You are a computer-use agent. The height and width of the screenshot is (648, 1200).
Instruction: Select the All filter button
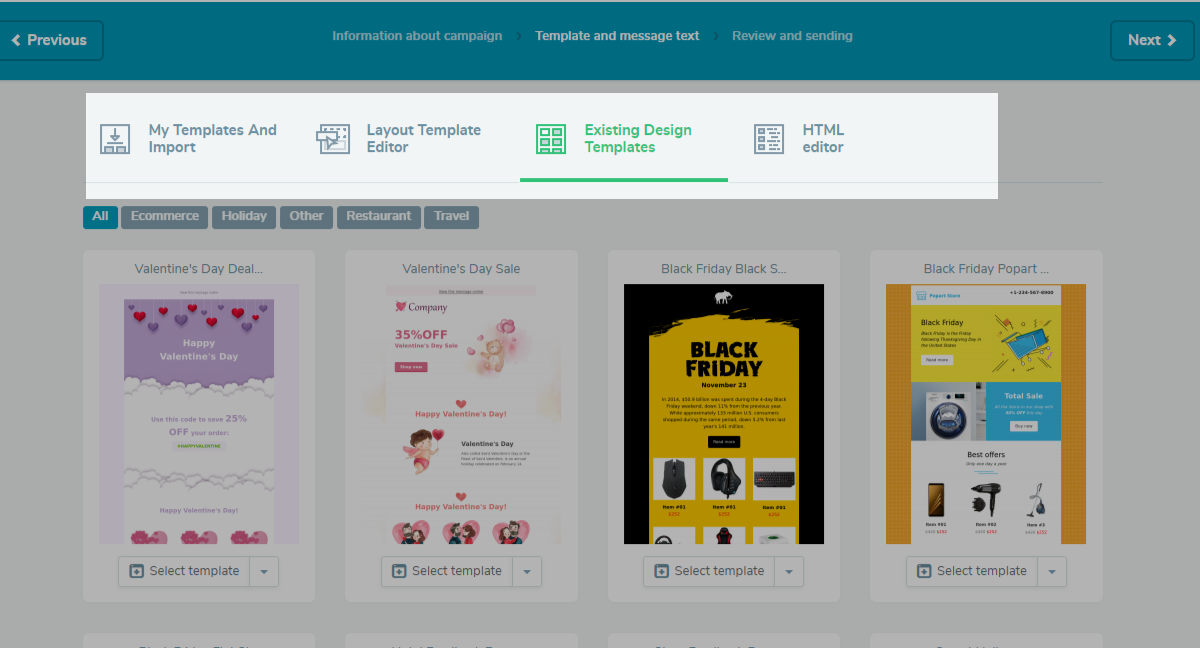point(100,216)
